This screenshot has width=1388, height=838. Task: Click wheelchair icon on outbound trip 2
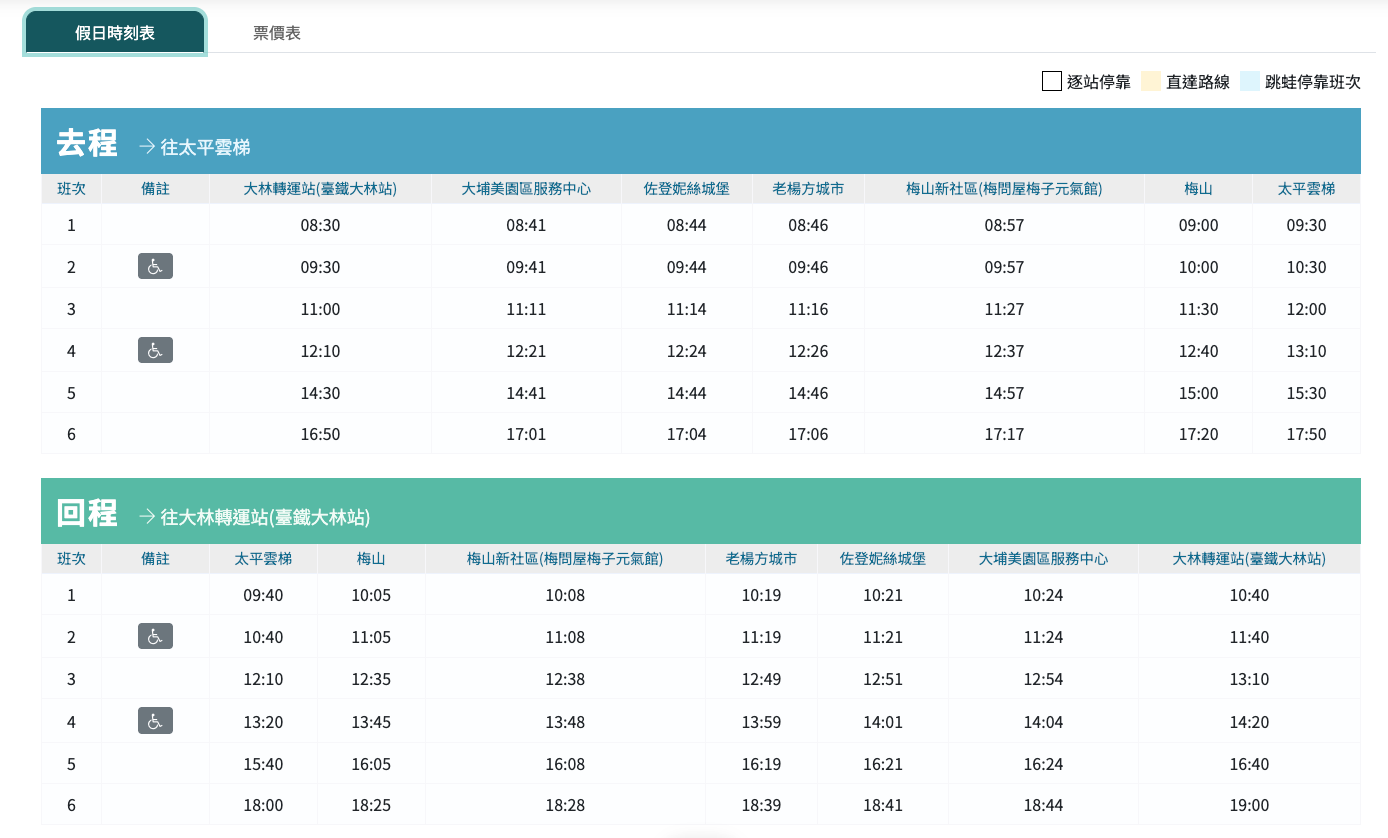click(155, 266)
